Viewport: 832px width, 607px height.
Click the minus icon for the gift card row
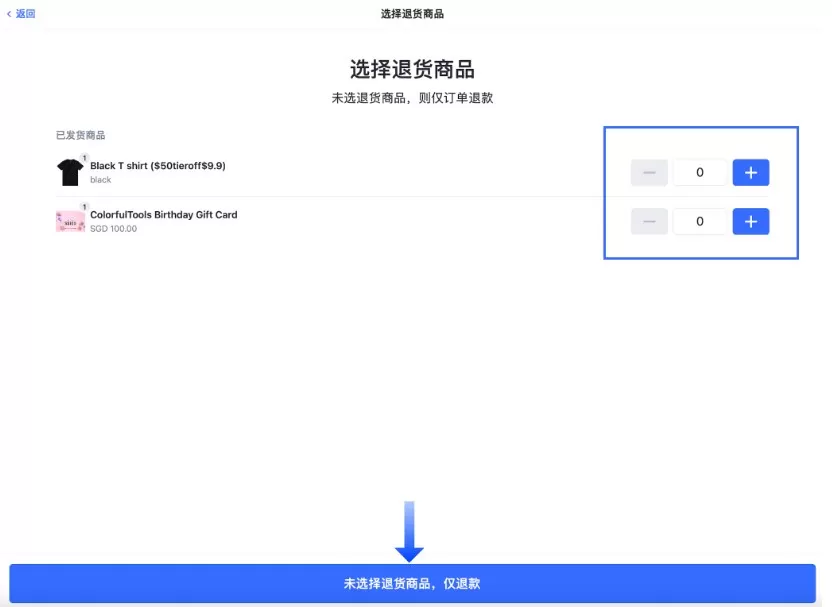click(x=649, y=221)
